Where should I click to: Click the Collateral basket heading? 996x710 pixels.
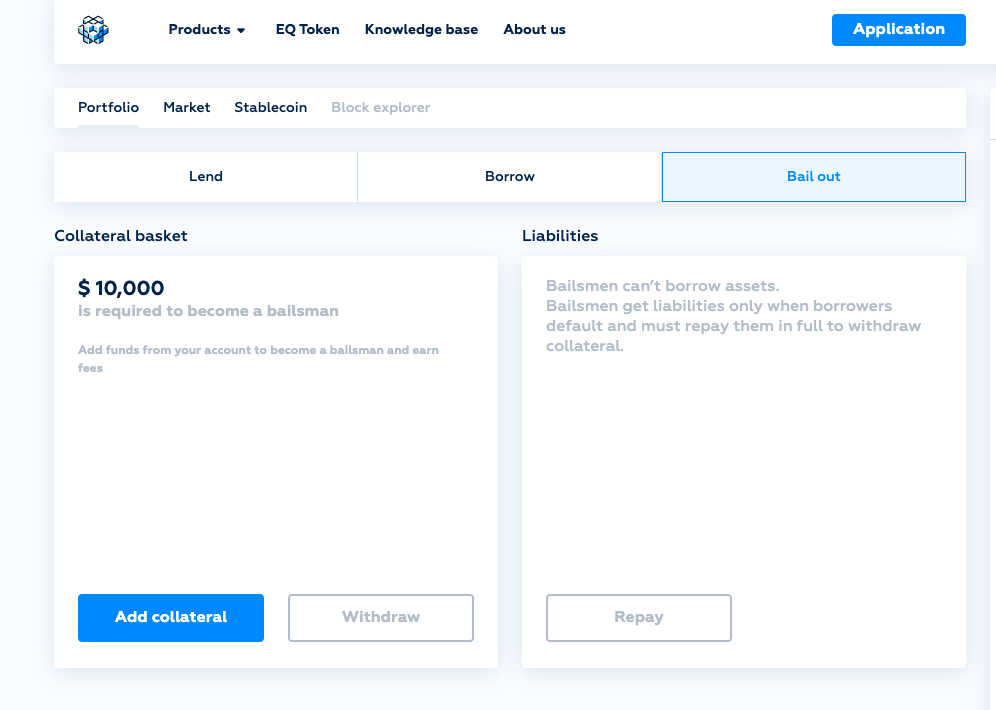[121, 236]
